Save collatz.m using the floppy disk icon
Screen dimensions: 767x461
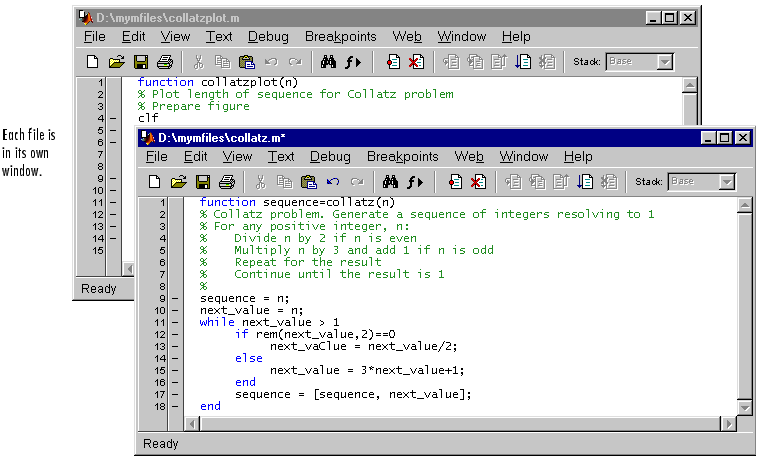pyautogui.click(x=203, y=182)
